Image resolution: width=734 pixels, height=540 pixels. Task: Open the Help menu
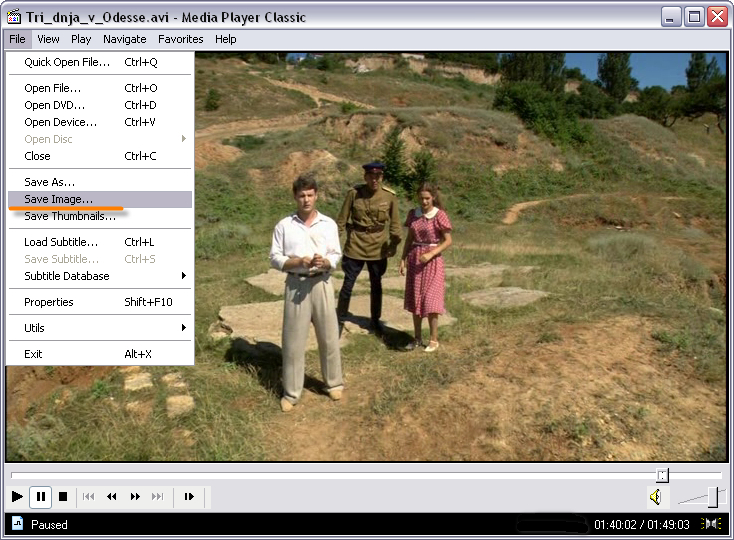click(226, 39)
